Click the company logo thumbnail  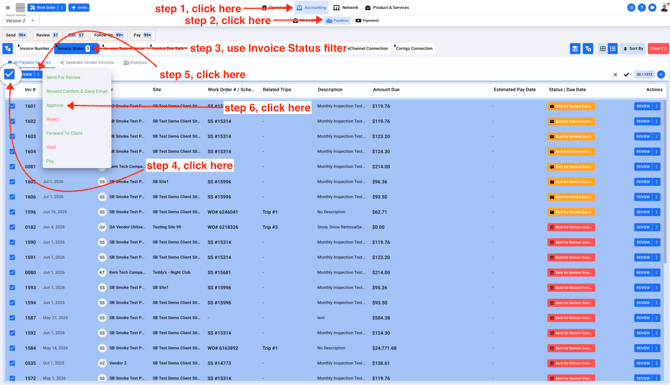(20, 8)
